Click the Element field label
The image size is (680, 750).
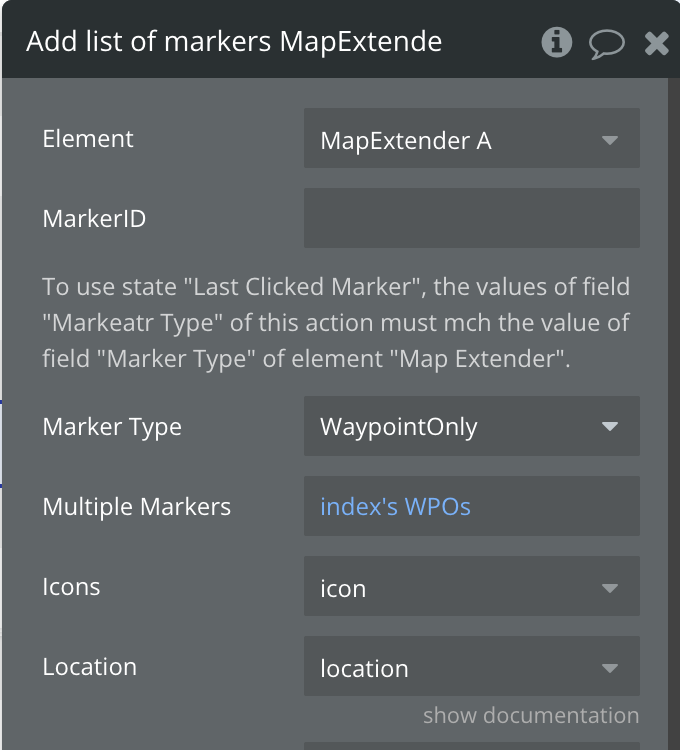88,139
